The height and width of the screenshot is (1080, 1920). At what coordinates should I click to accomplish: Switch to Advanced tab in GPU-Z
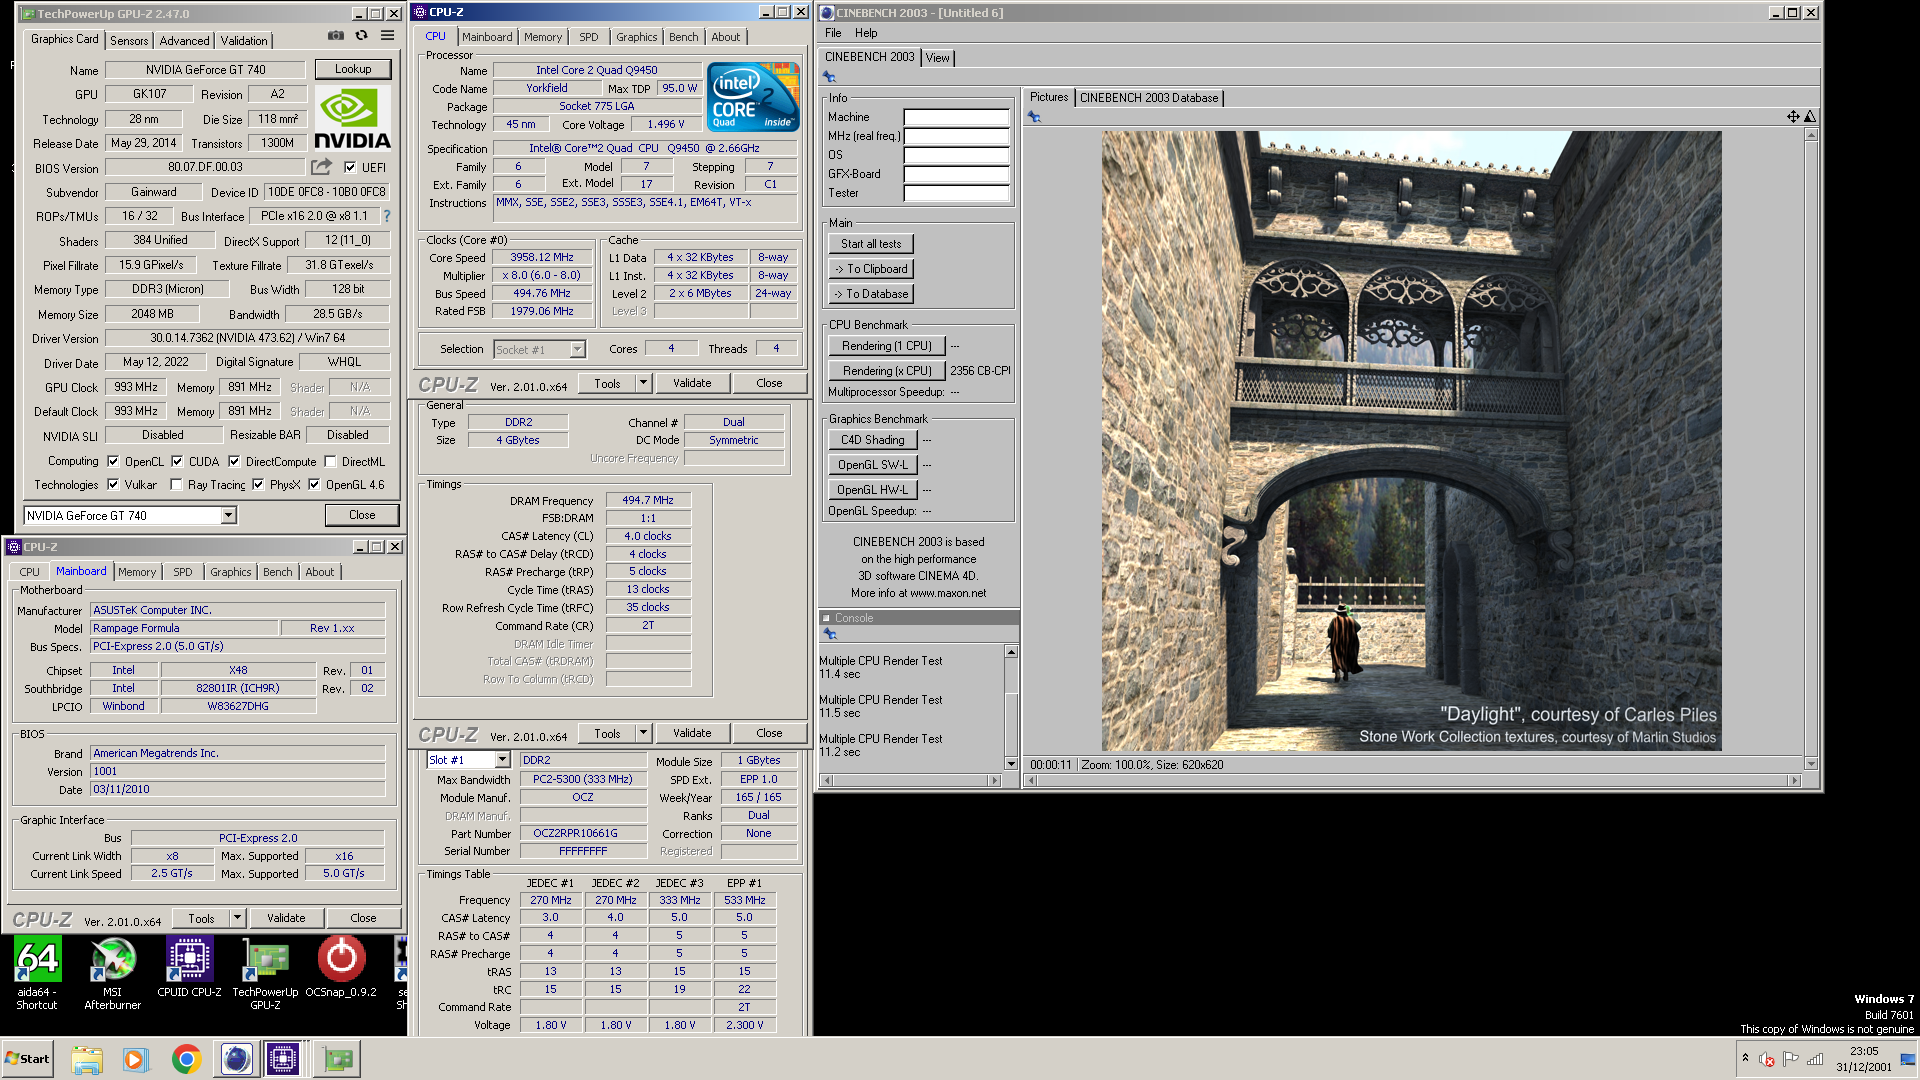[185, 41]
